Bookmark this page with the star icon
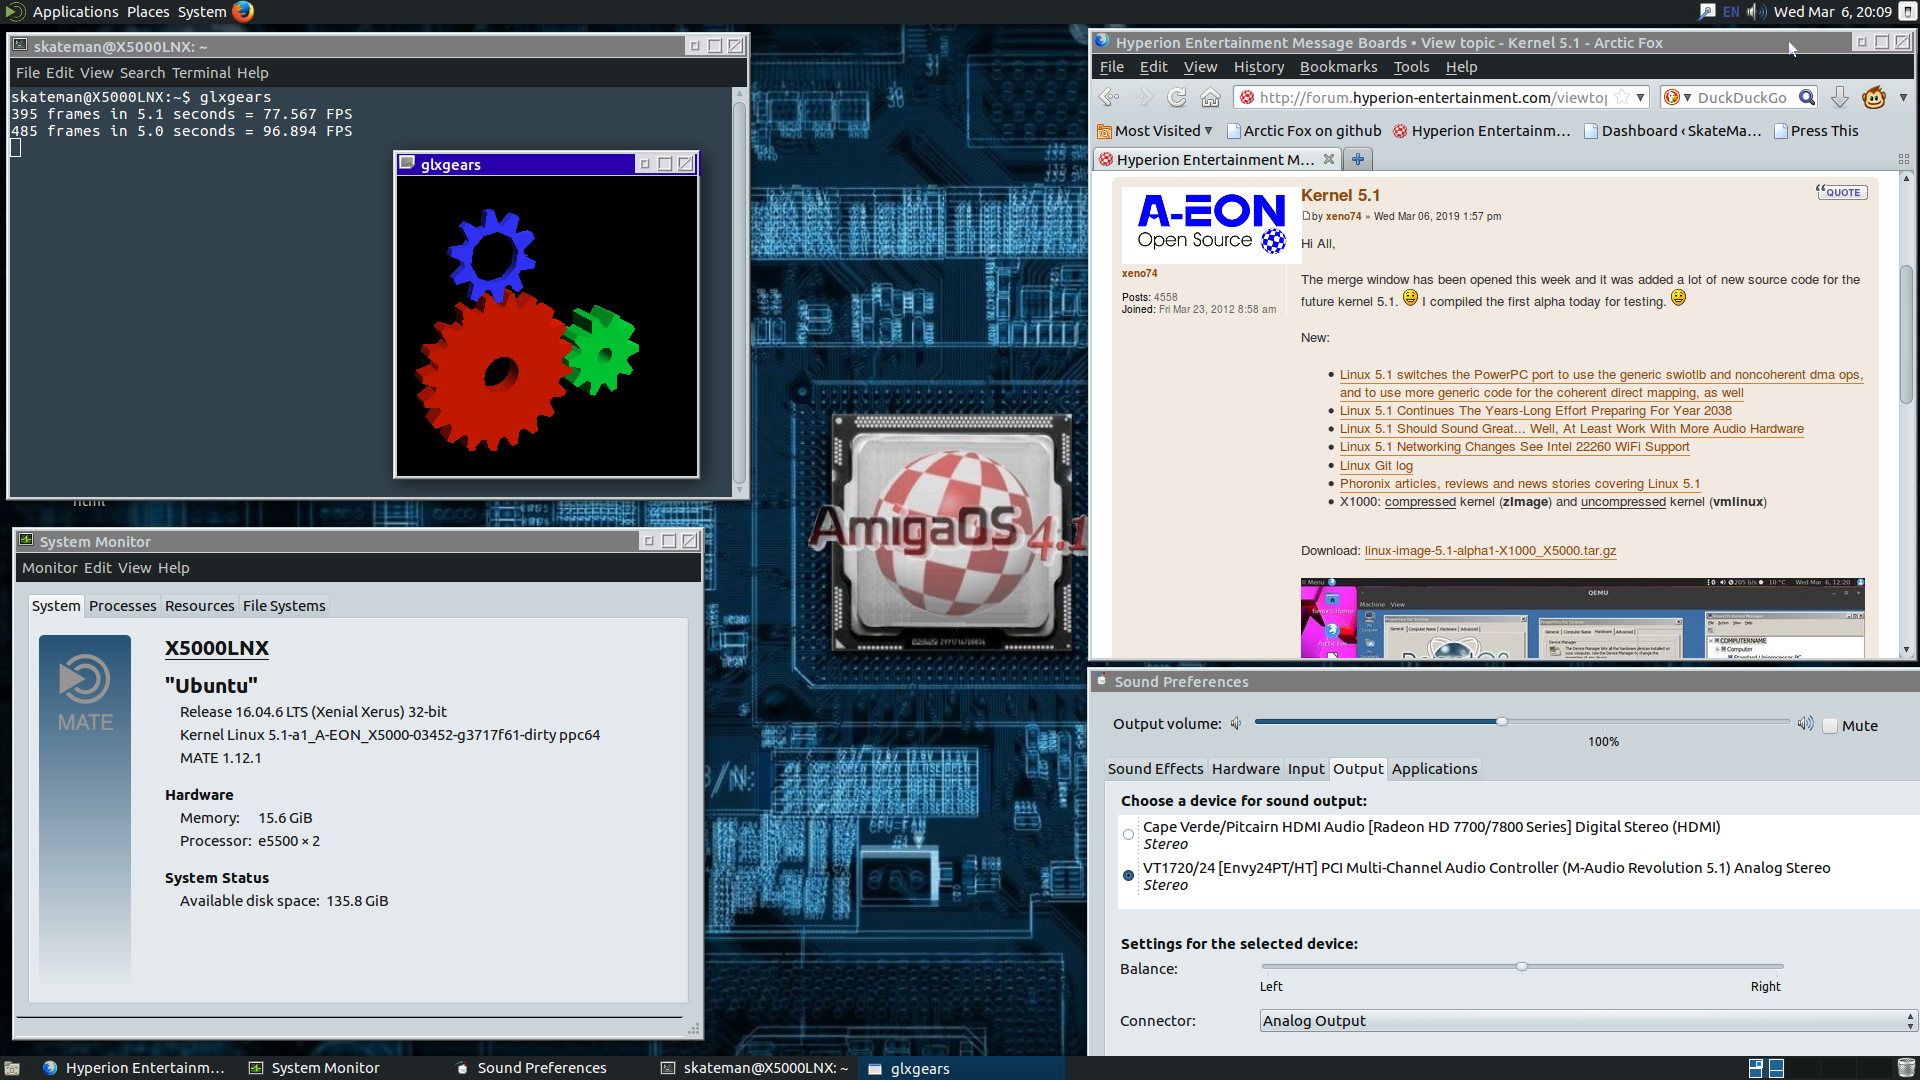The image size is (1920, 1080). point(1621,97)
